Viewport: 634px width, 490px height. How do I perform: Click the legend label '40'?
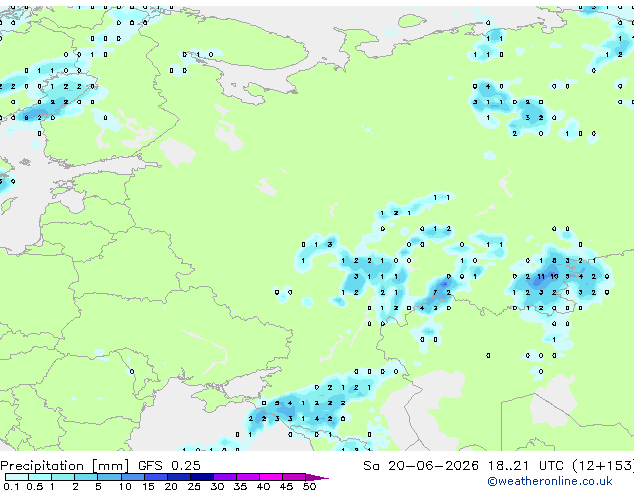coord(263,486)
